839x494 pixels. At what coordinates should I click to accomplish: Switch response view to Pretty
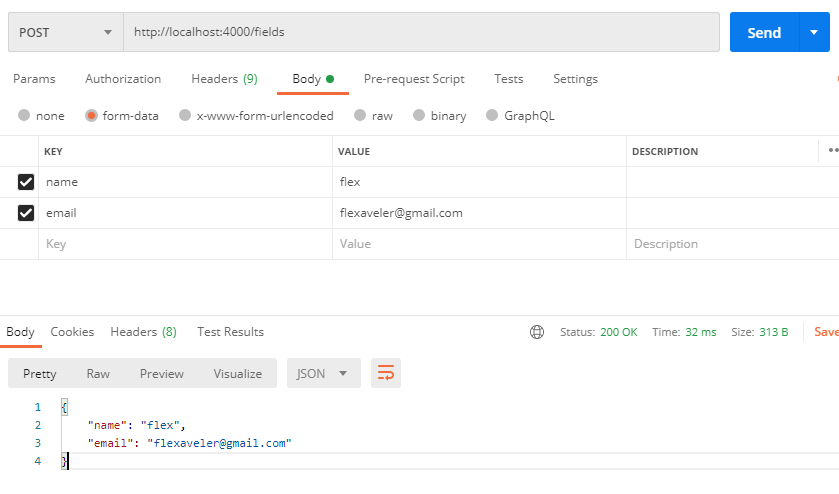[40, 374]
